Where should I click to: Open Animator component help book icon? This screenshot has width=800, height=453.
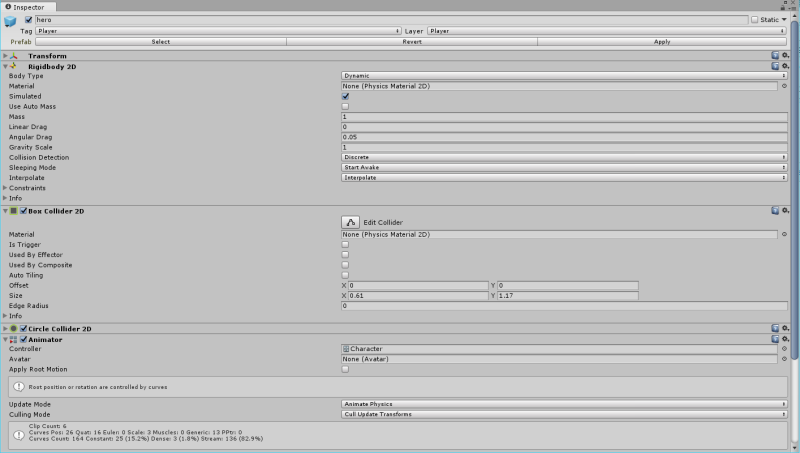click(x=775, y=339)
